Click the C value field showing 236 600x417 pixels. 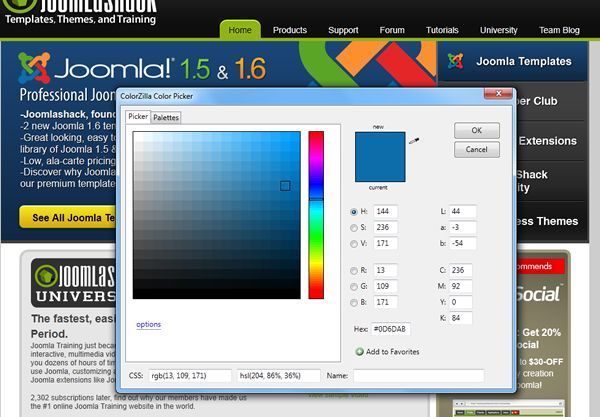coord(460,270)
